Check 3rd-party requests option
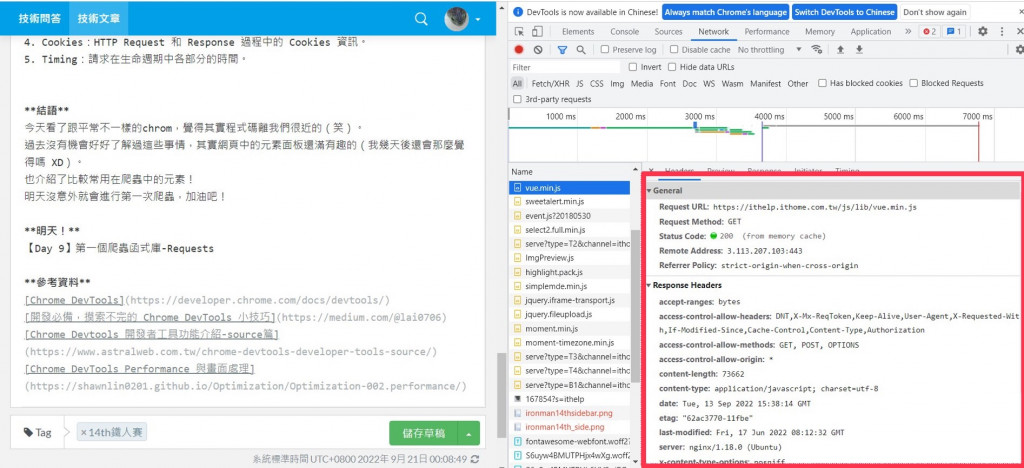 click(x=518, y=99)
